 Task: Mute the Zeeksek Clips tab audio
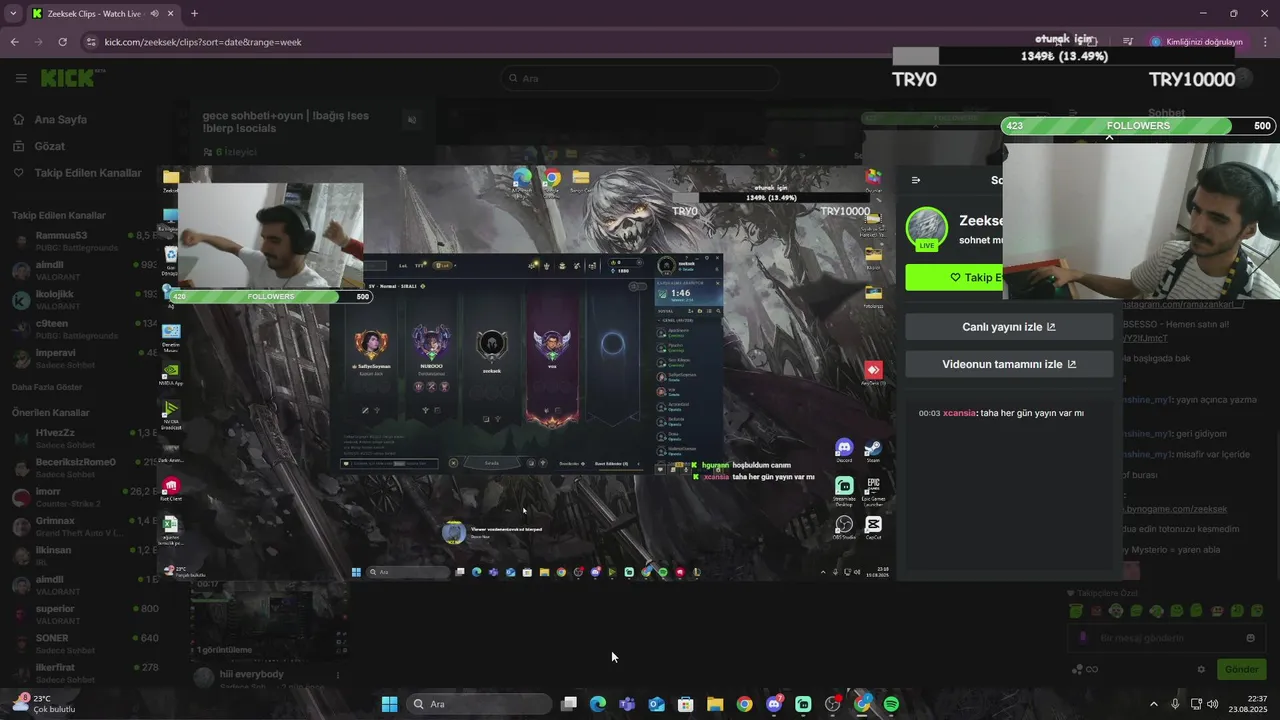[154, 14]
